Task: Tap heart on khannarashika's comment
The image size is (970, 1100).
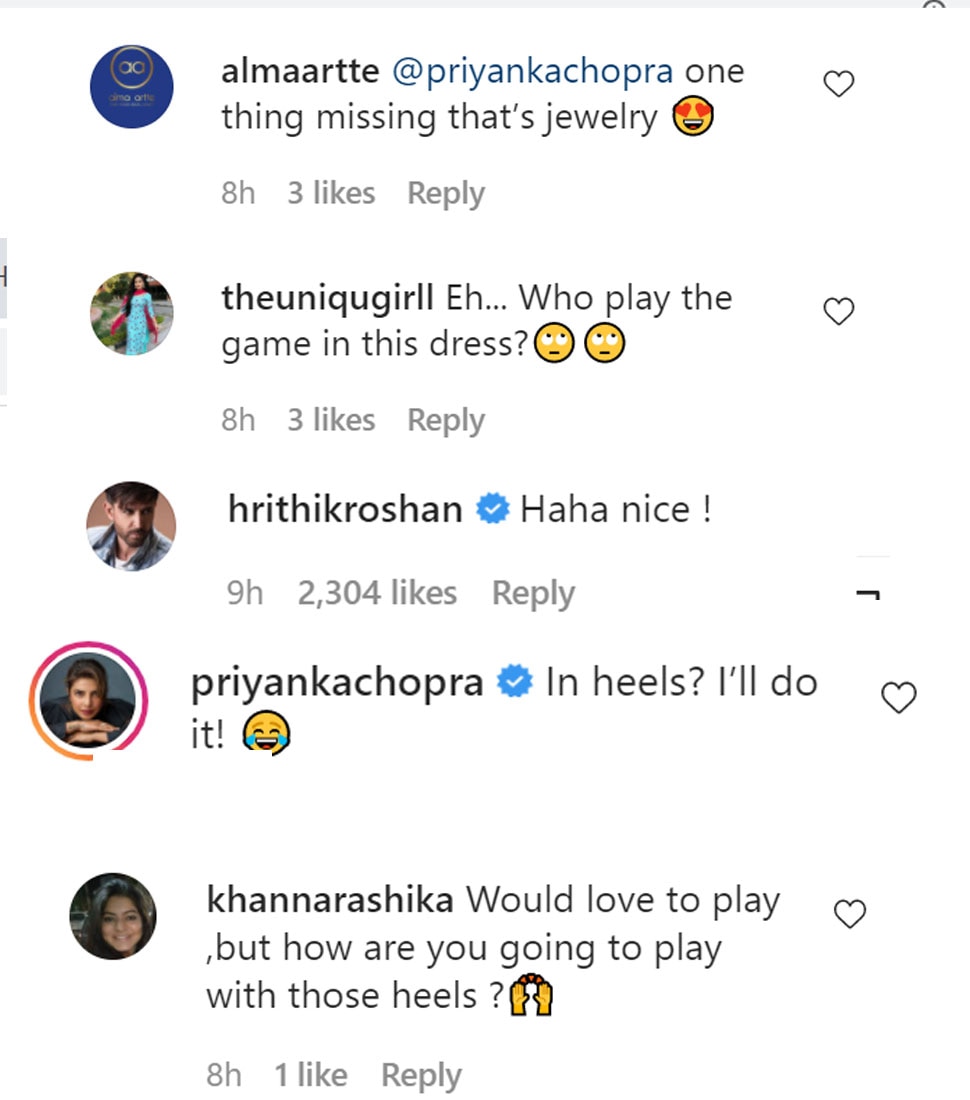Action: pyautogui.click(x=850, y=914)
